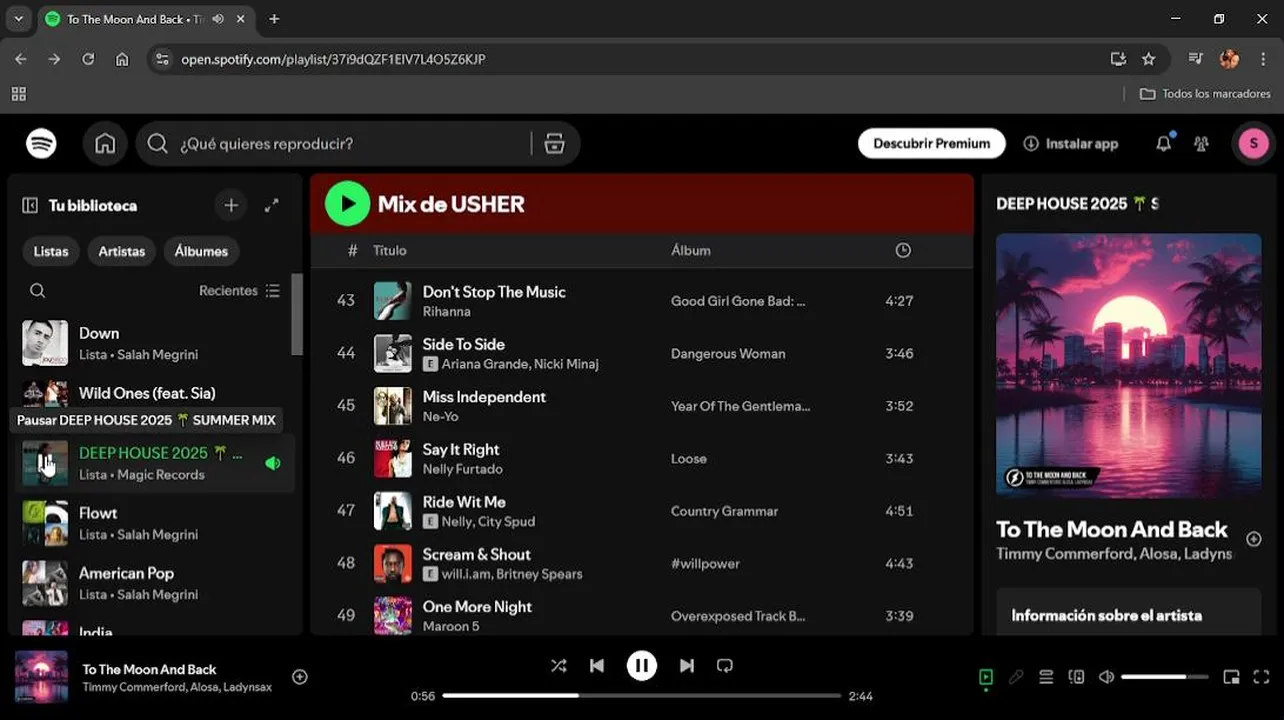Create new playlist with plus icon
Image resolution: width=1284 pixels, height=720 pixels.
[231, 205]
